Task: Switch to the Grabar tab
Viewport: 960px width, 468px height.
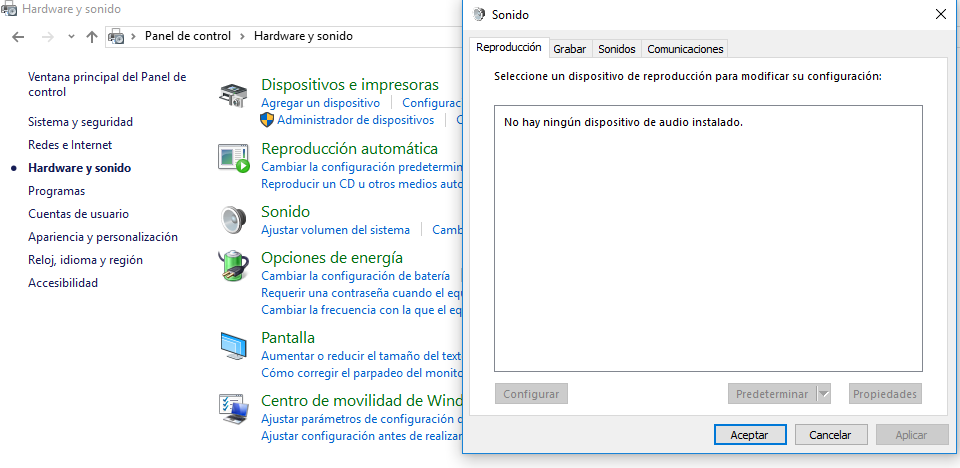Action: (x=569, y=49)
